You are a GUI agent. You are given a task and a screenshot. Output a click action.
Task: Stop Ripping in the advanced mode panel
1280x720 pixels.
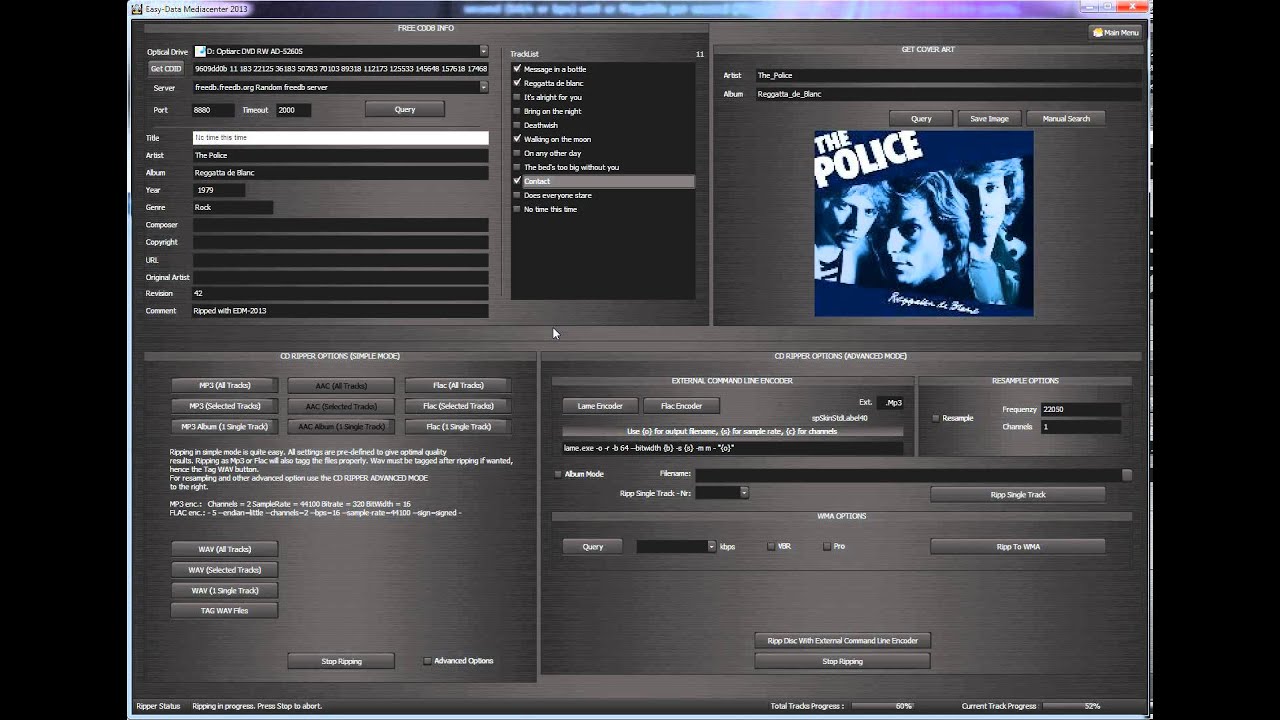click(842, 661)
